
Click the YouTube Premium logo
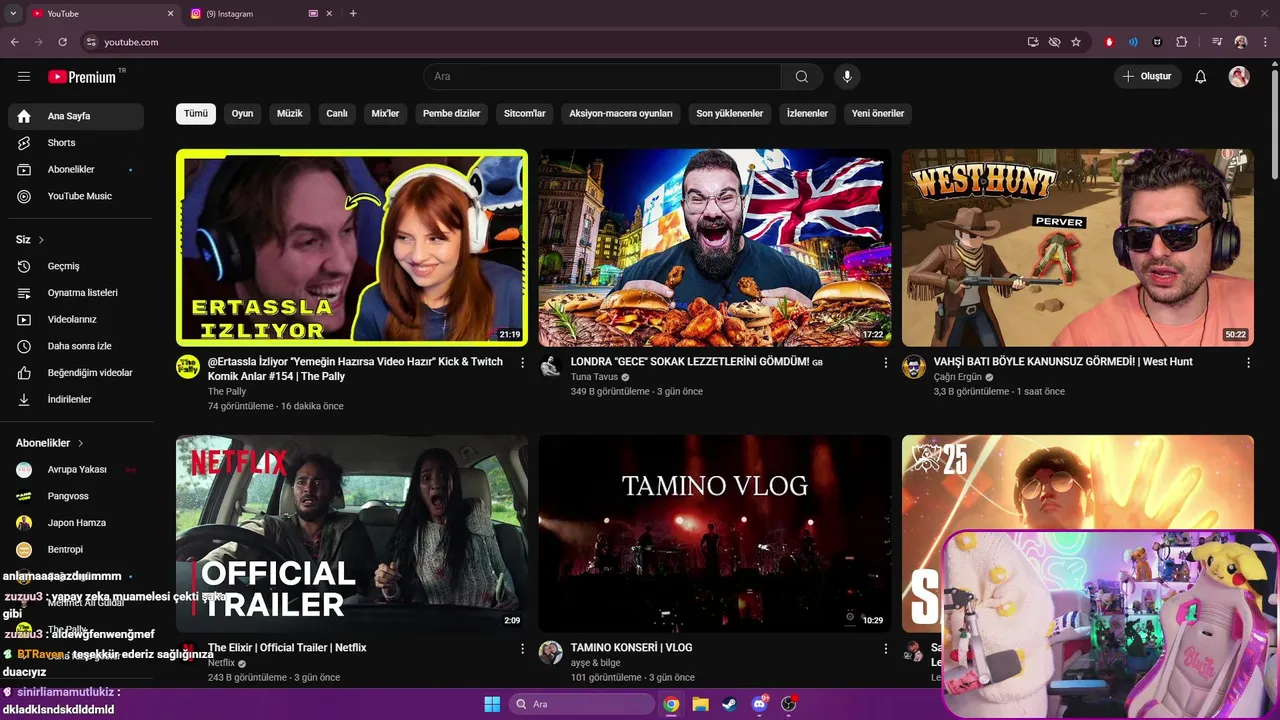[x=82, y=77]
